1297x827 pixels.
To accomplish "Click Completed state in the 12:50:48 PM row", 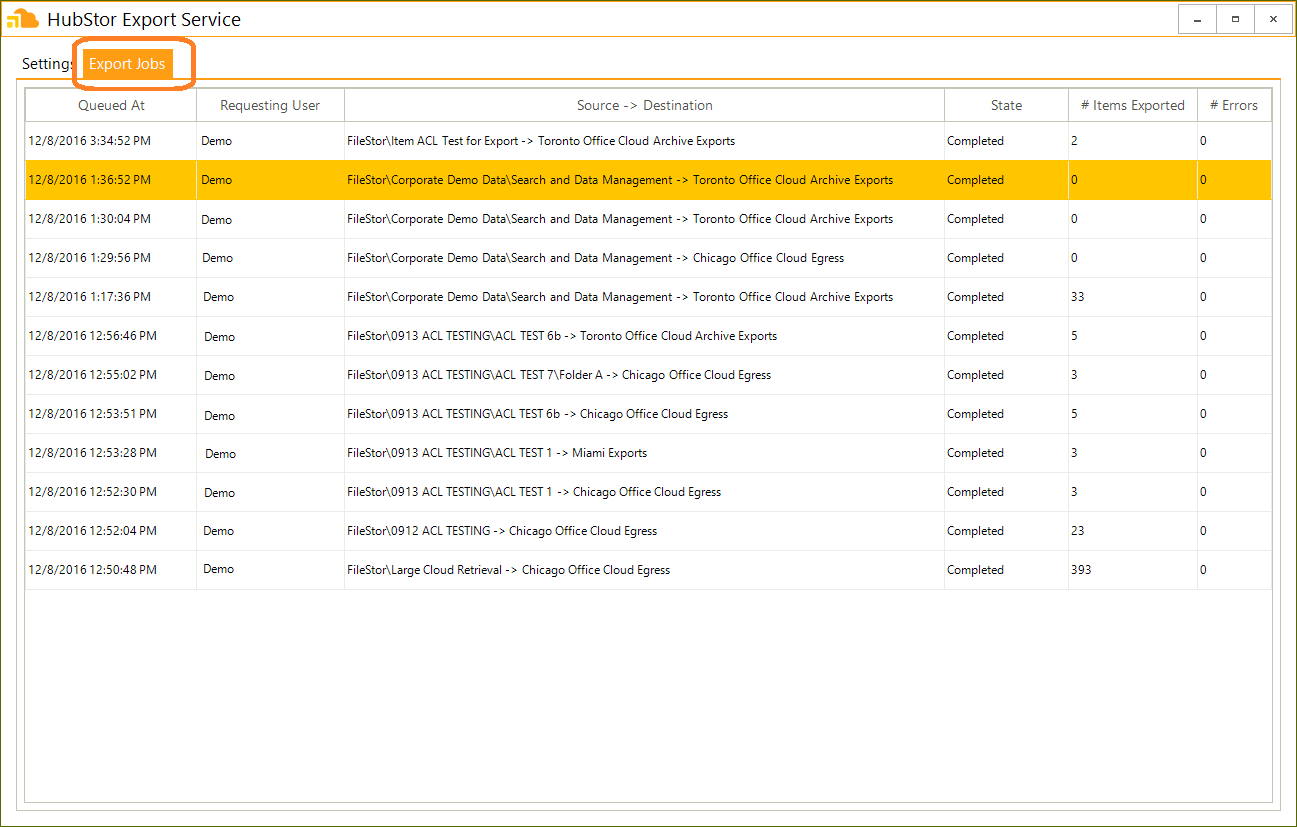I will tap(975, 570).
